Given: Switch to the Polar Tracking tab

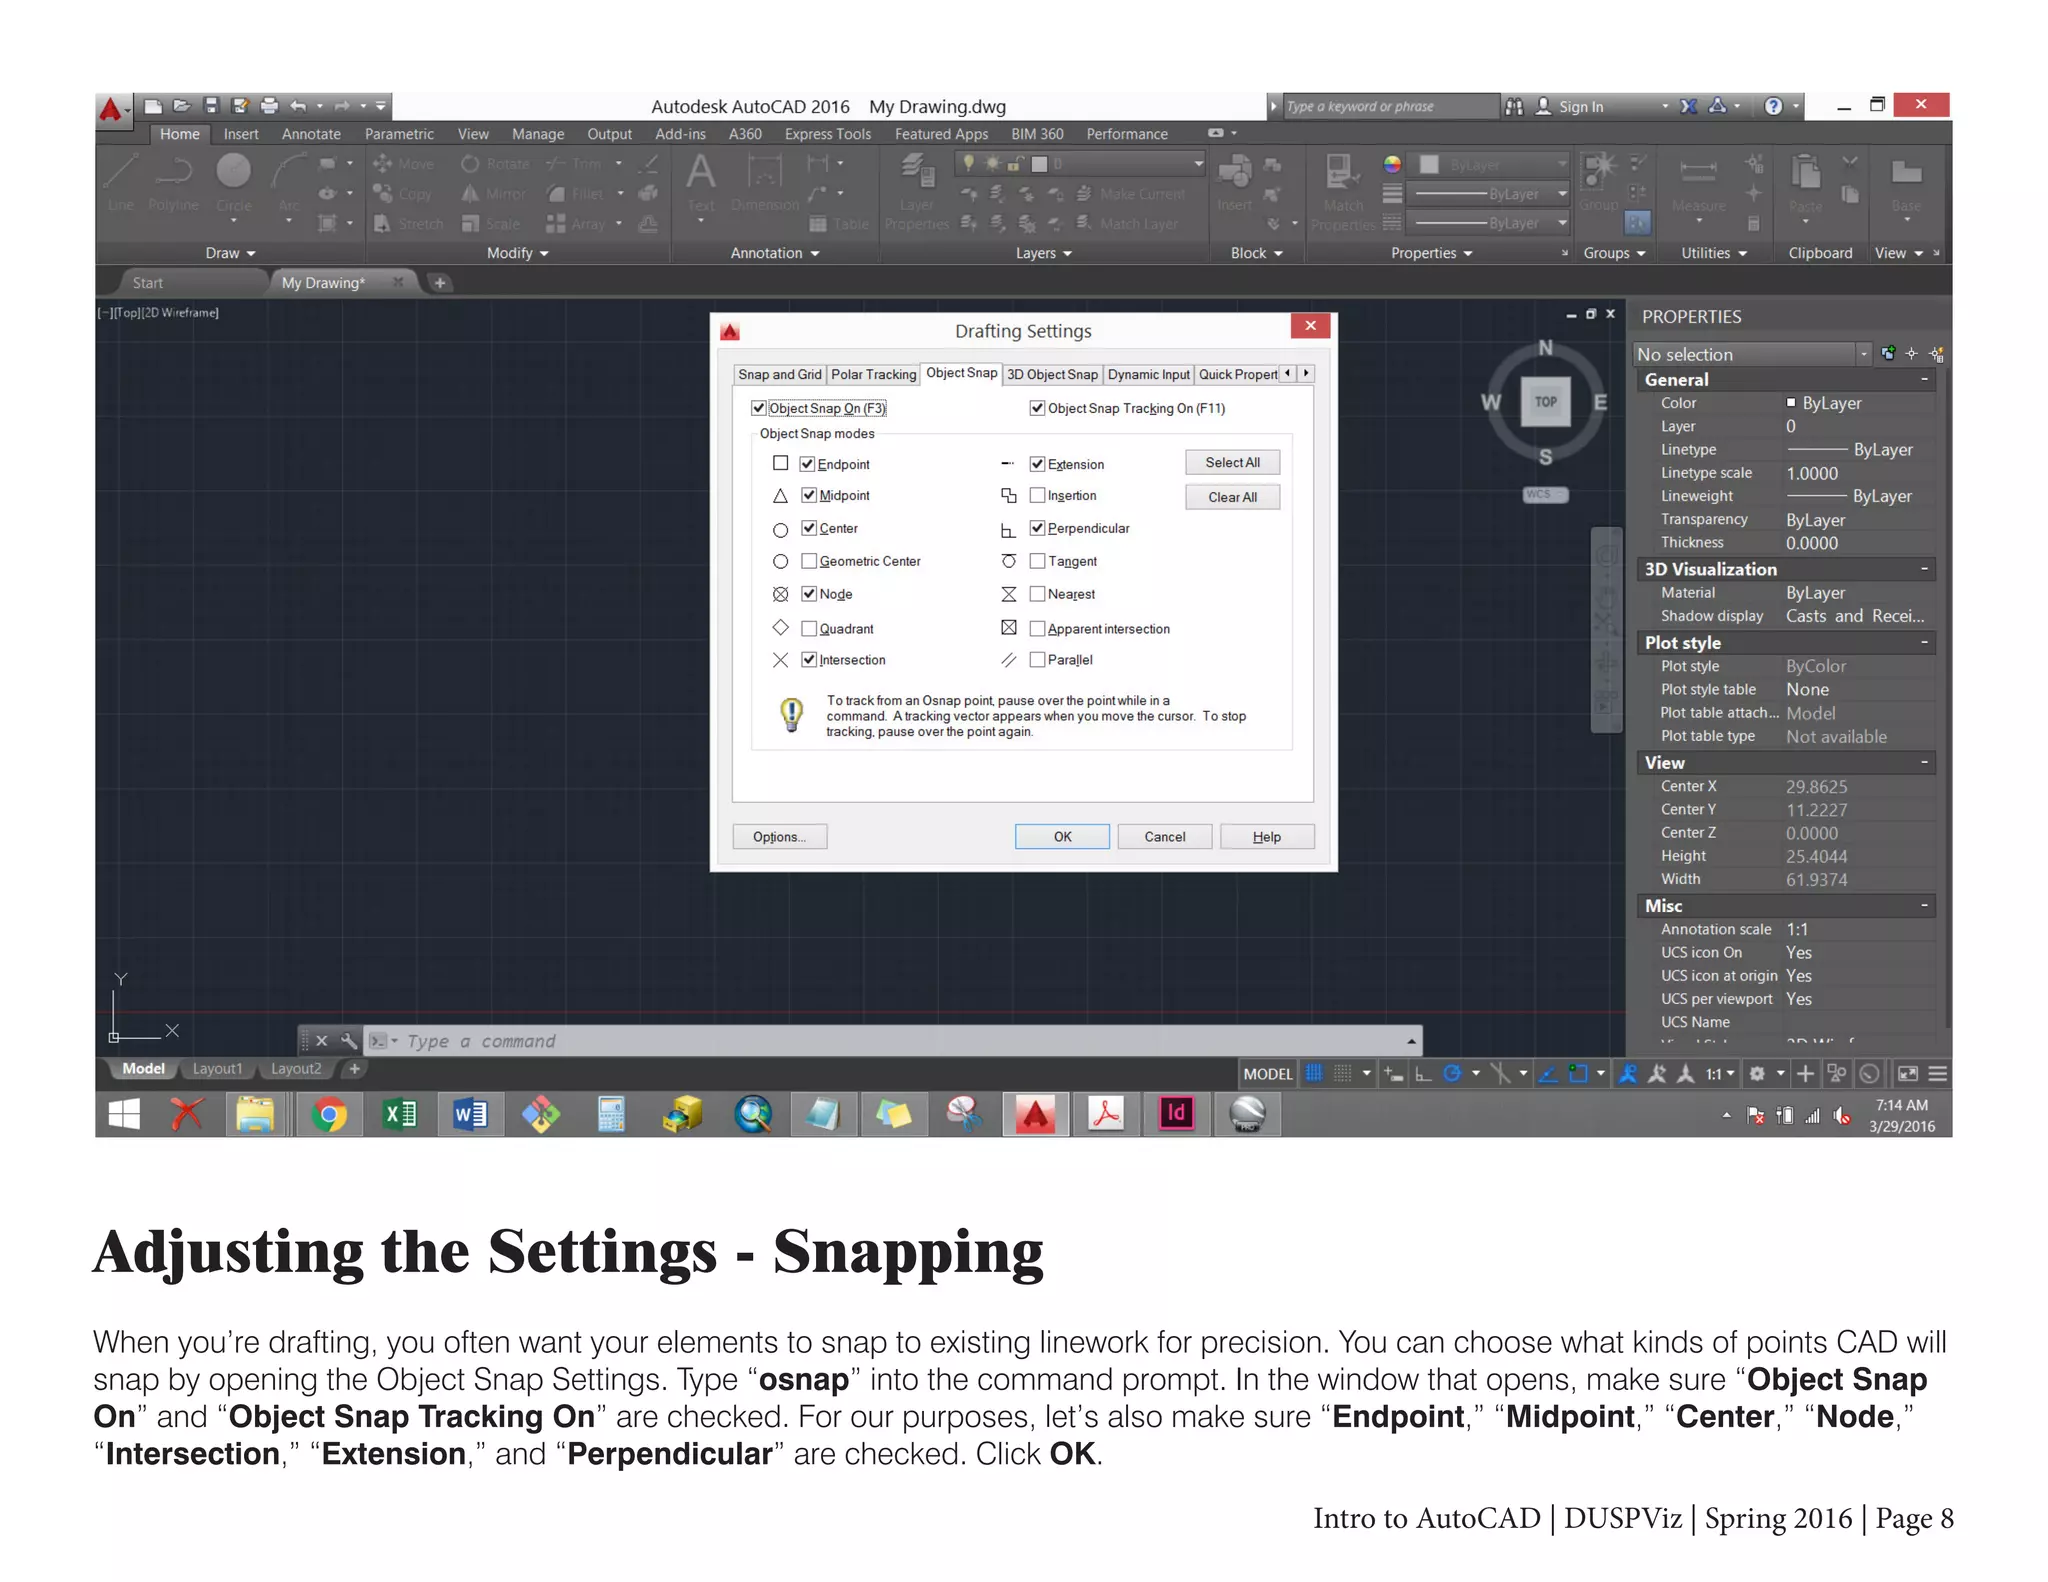Looking at the screenshot, I should [873, 374].
